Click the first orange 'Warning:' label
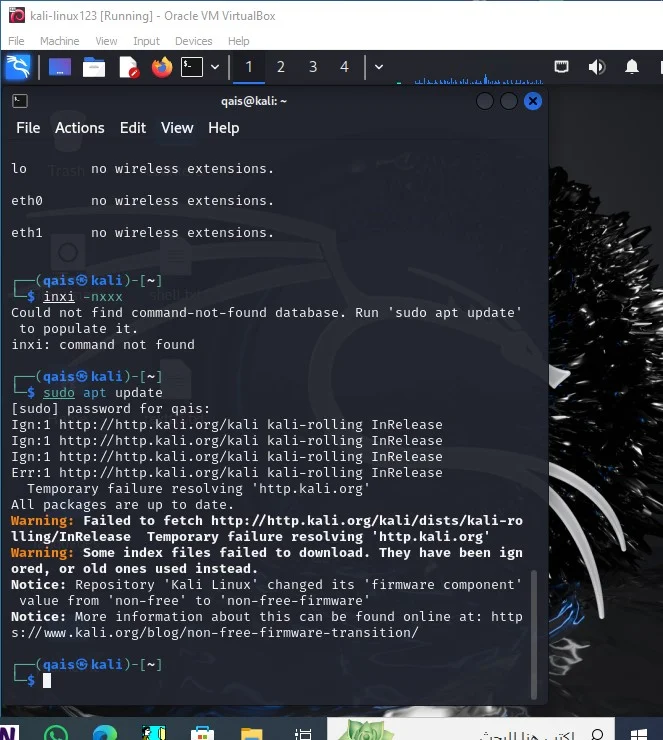The image size is (663, 740). point(42,521)
